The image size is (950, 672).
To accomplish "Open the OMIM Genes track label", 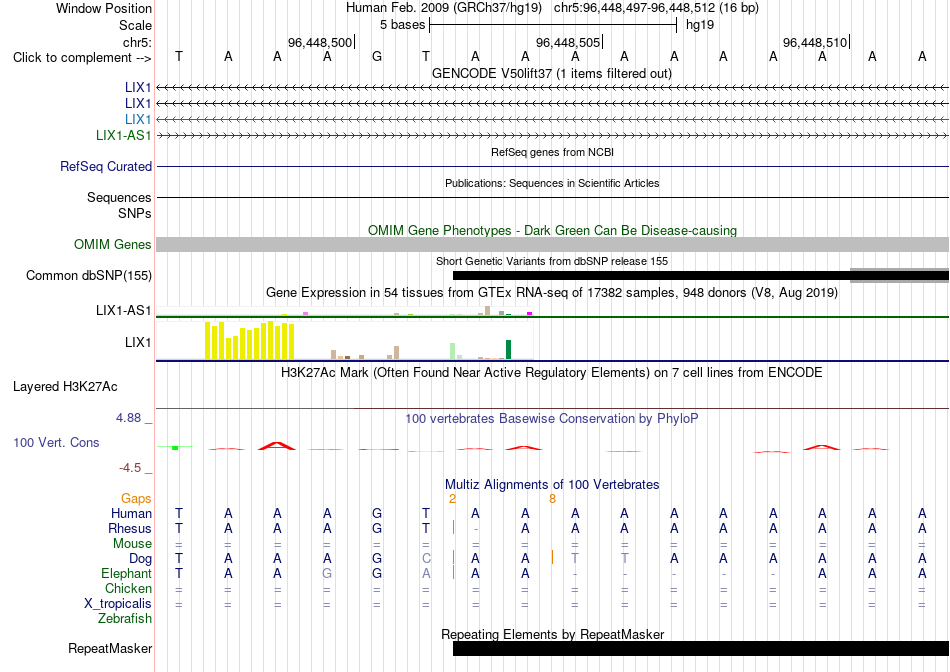I will click(x=113, y=244).
